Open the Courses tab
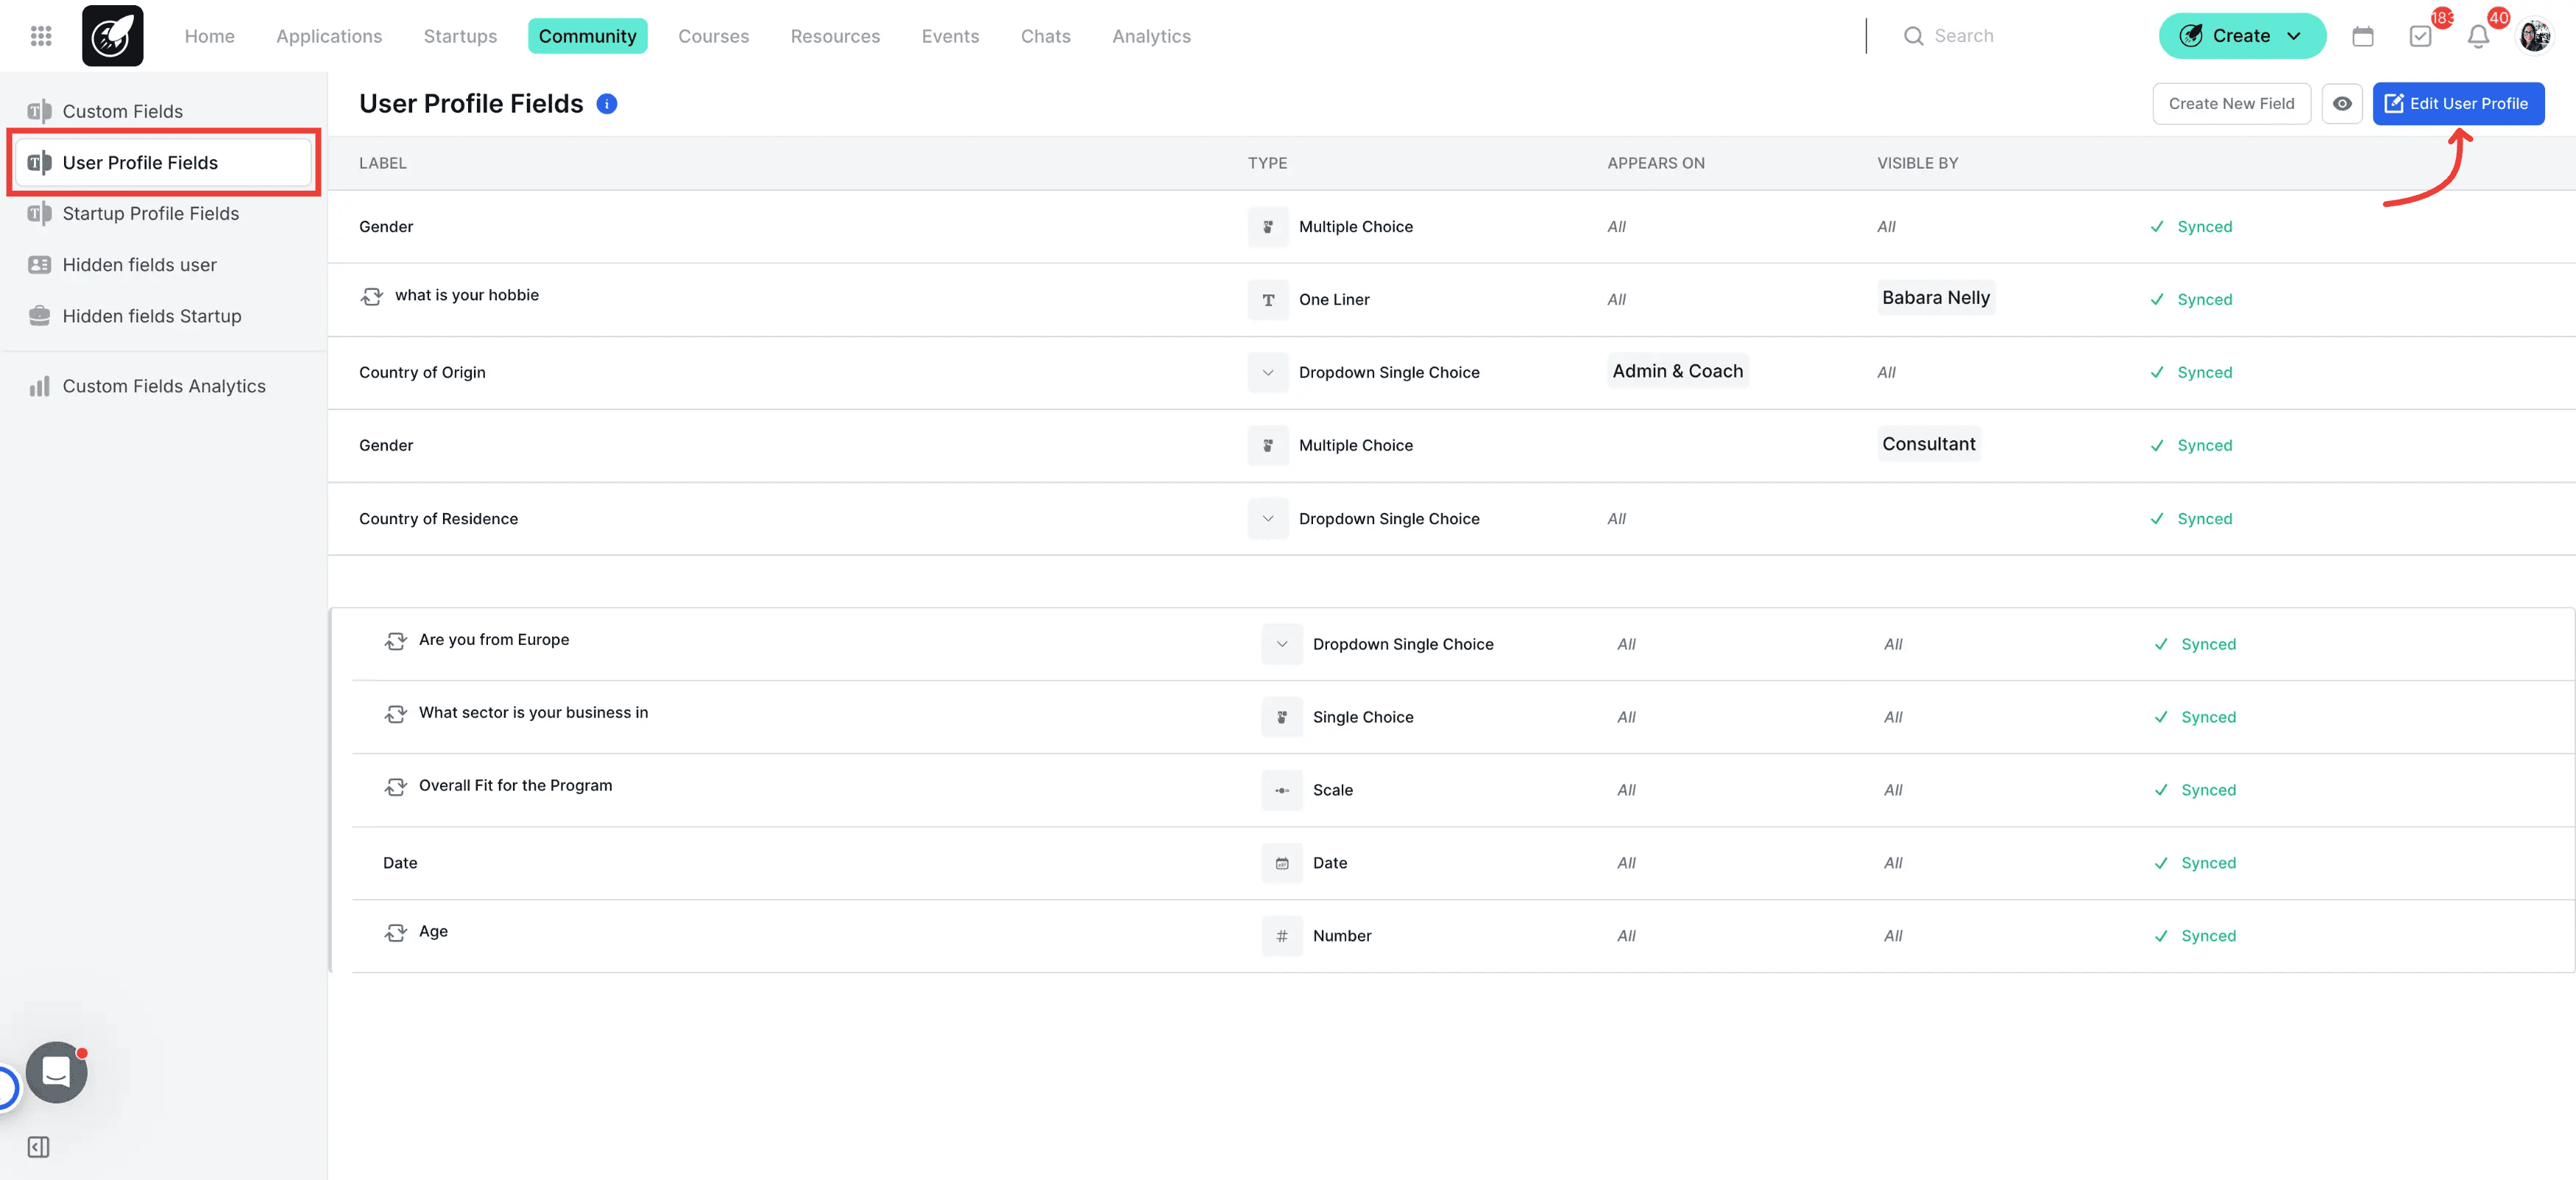 coord(713,36)
